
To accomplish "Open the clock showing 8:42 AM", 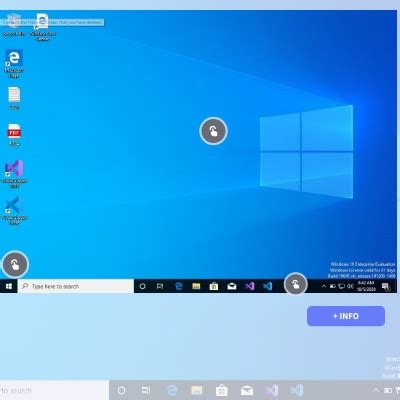I will [366, 286].
